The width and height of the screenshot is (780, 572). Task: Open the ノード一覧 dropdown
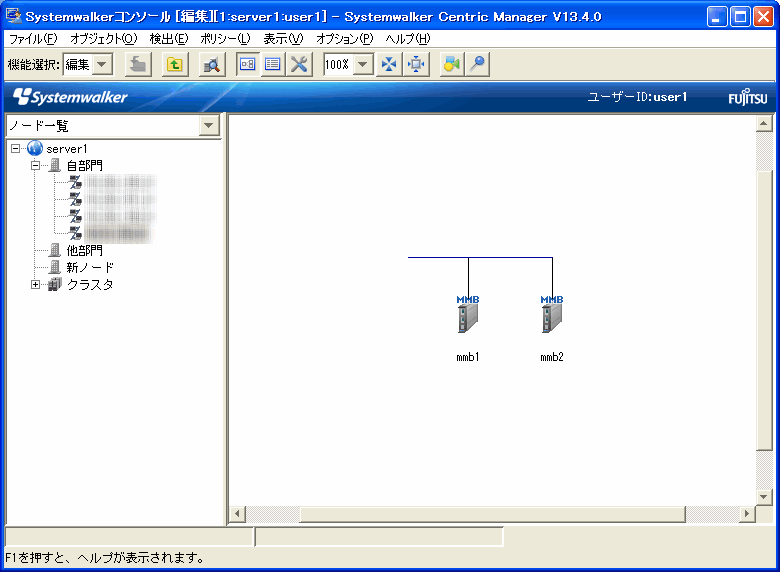point(209,125)
